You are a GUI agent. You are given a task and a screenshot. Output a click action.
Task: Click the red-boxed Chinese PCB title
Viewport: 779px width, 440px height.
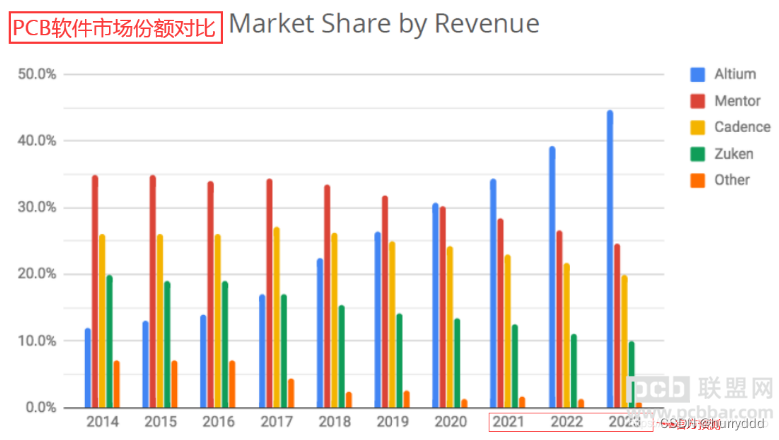point(115,26)
